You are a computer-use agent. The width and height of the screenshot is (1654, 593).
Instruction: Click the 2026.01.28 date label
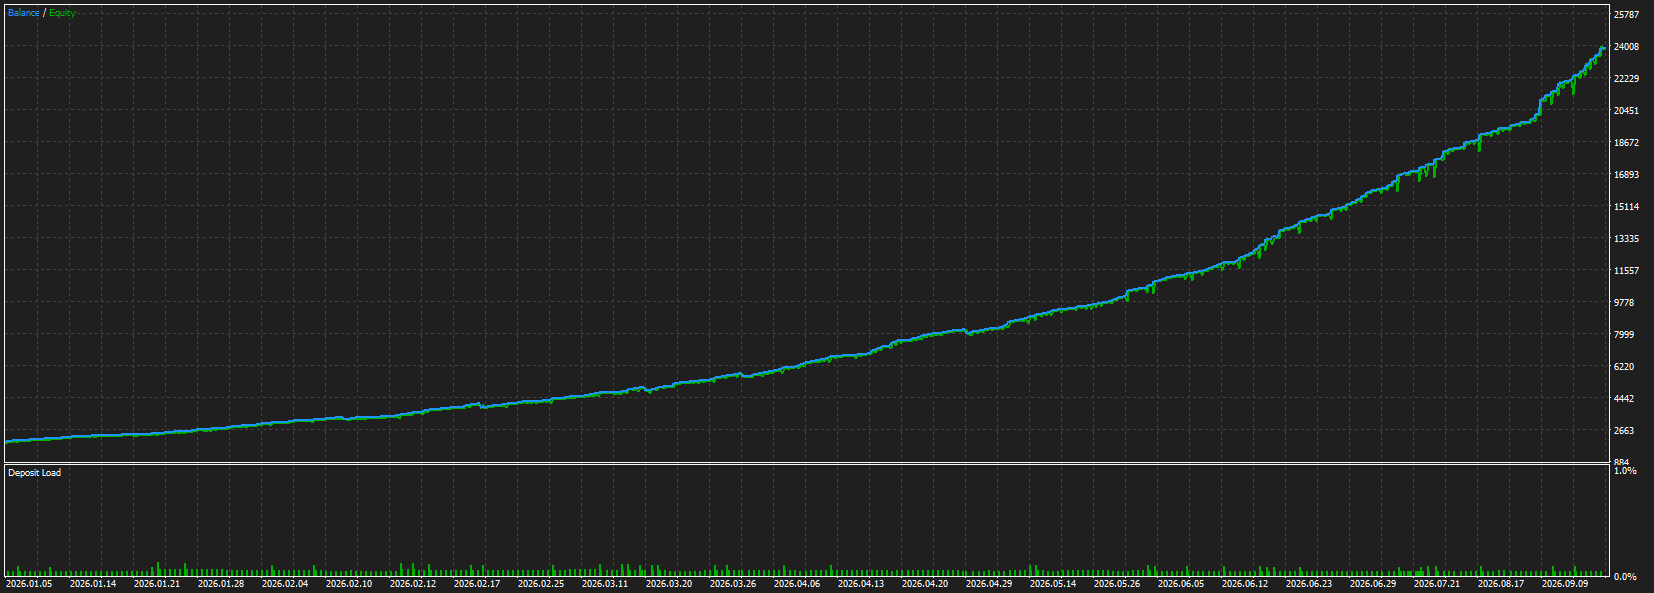coord(221,584)
